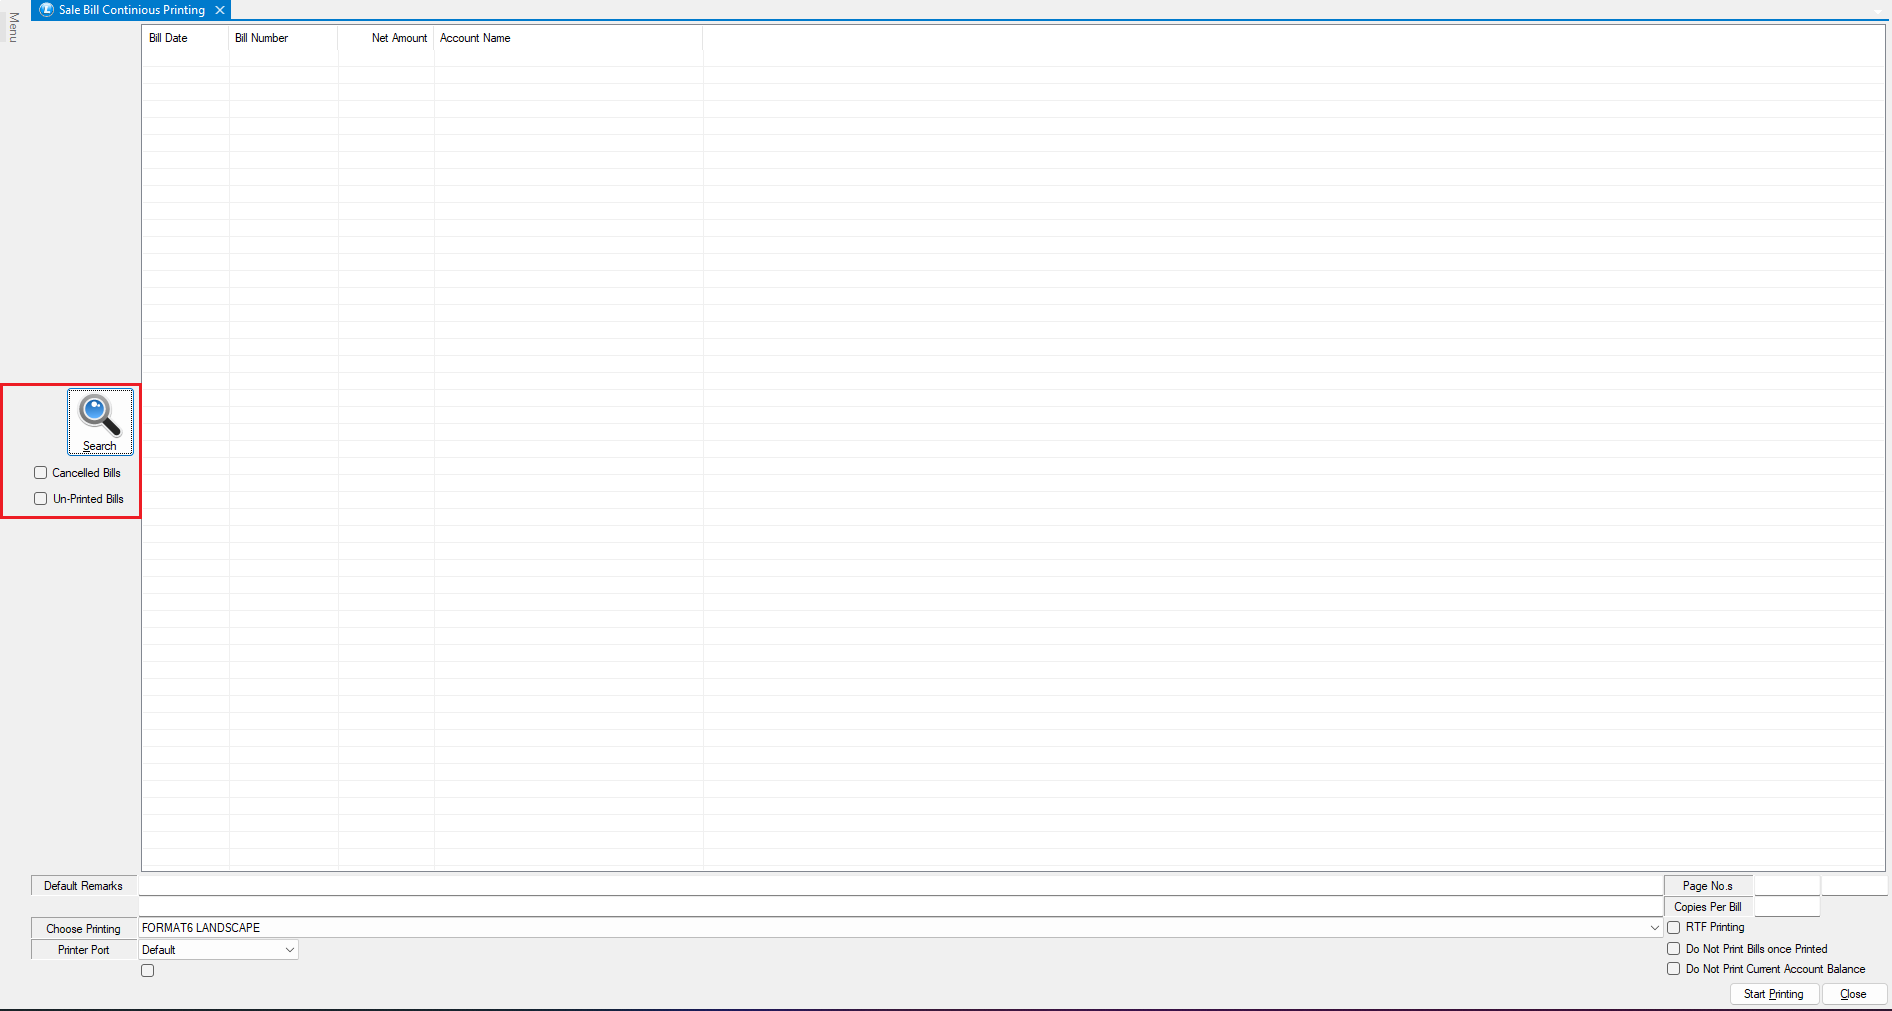This screenshot has width=1892, height=1011.
Task: Click the Close button at bottom right
Action: point(1853,994)
